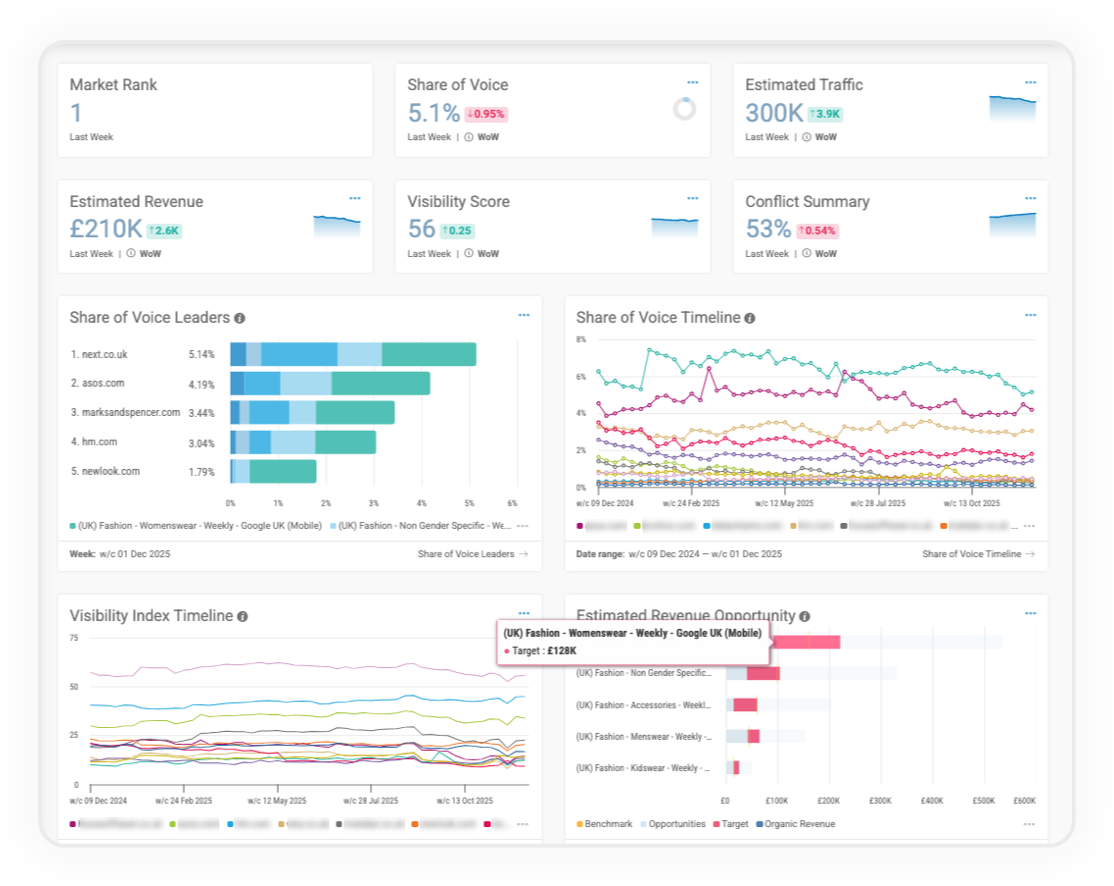Click the info icon on Visibility Index Timeline
The width and height of the screenshot is (1114, 886).
click(242, 616)
